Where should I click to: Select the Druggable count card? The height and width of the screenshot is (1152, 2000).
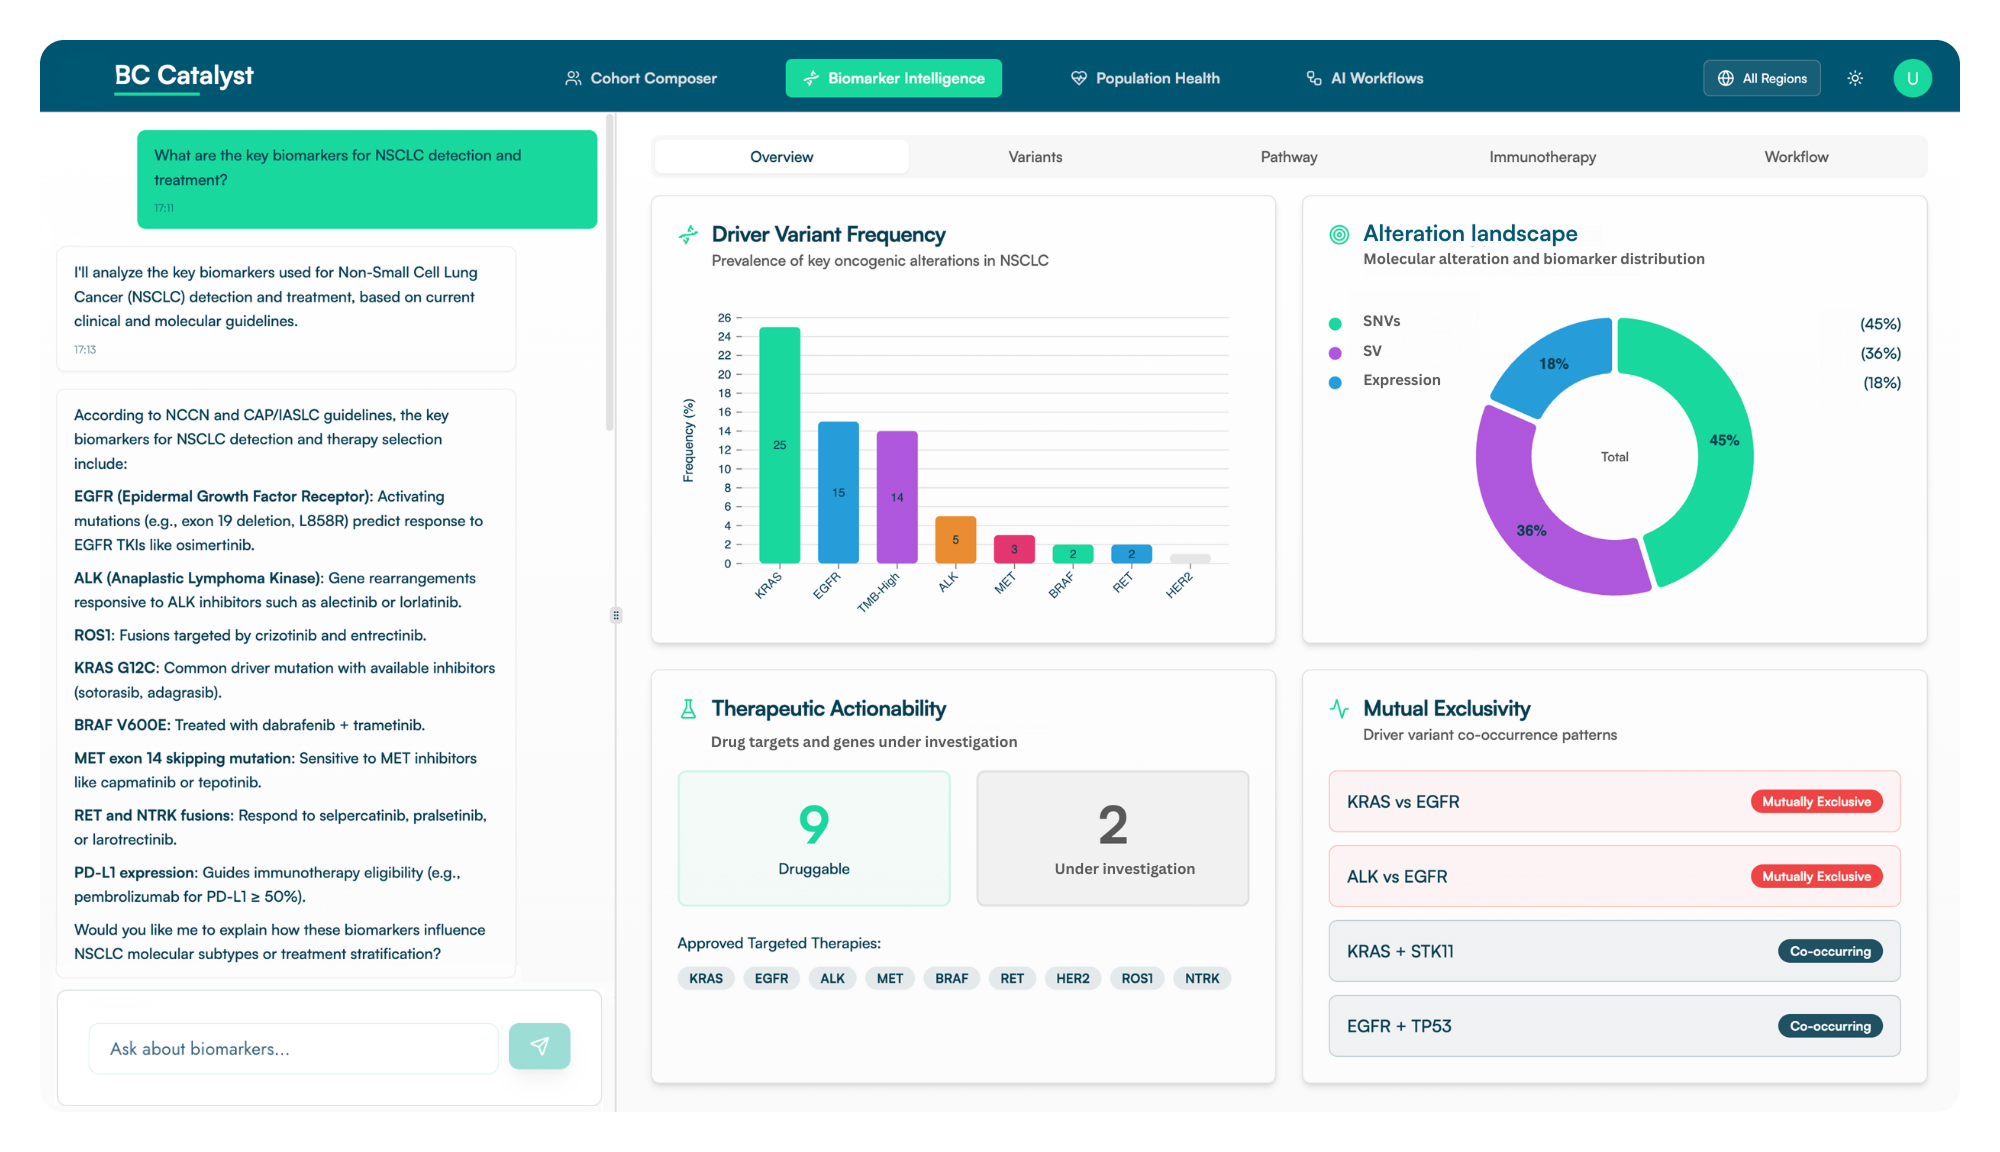tap(814, 838)
